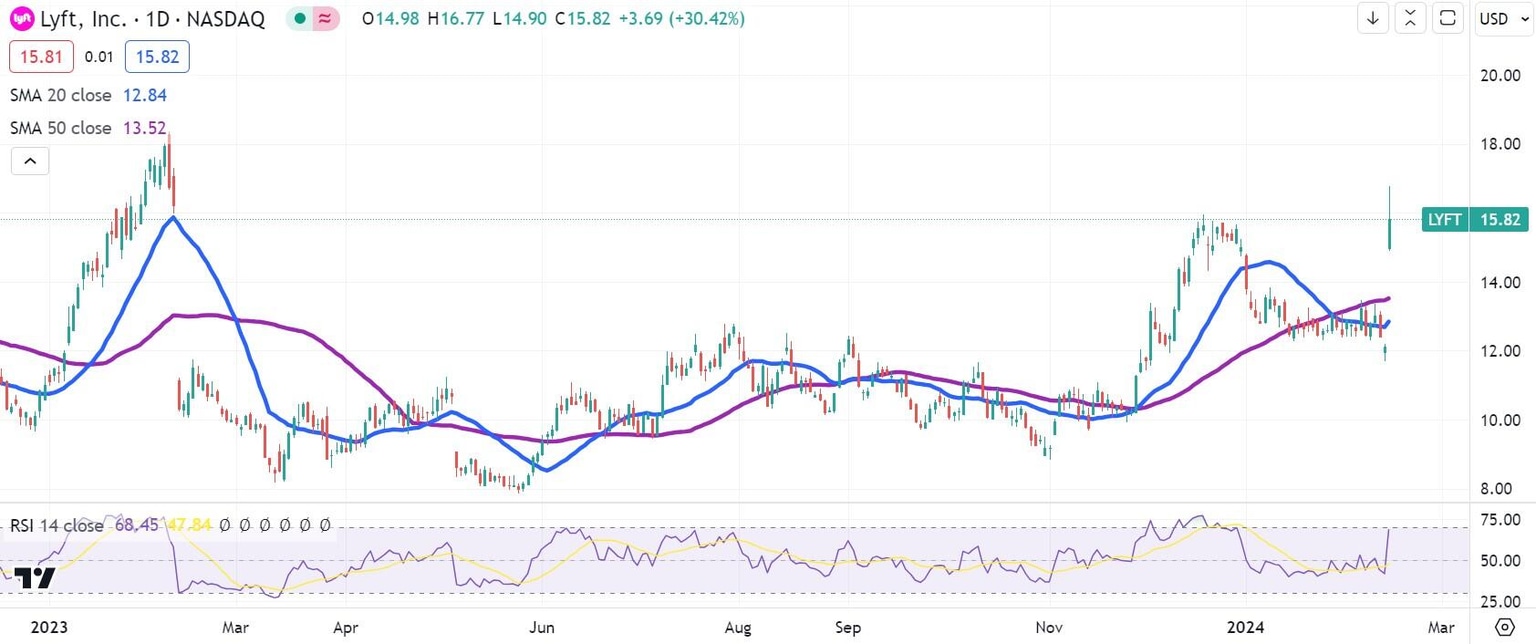This screenshot has width=1536, height=644.
Task: Click the Nov time axis label
Action: (x=1051, y=627)
